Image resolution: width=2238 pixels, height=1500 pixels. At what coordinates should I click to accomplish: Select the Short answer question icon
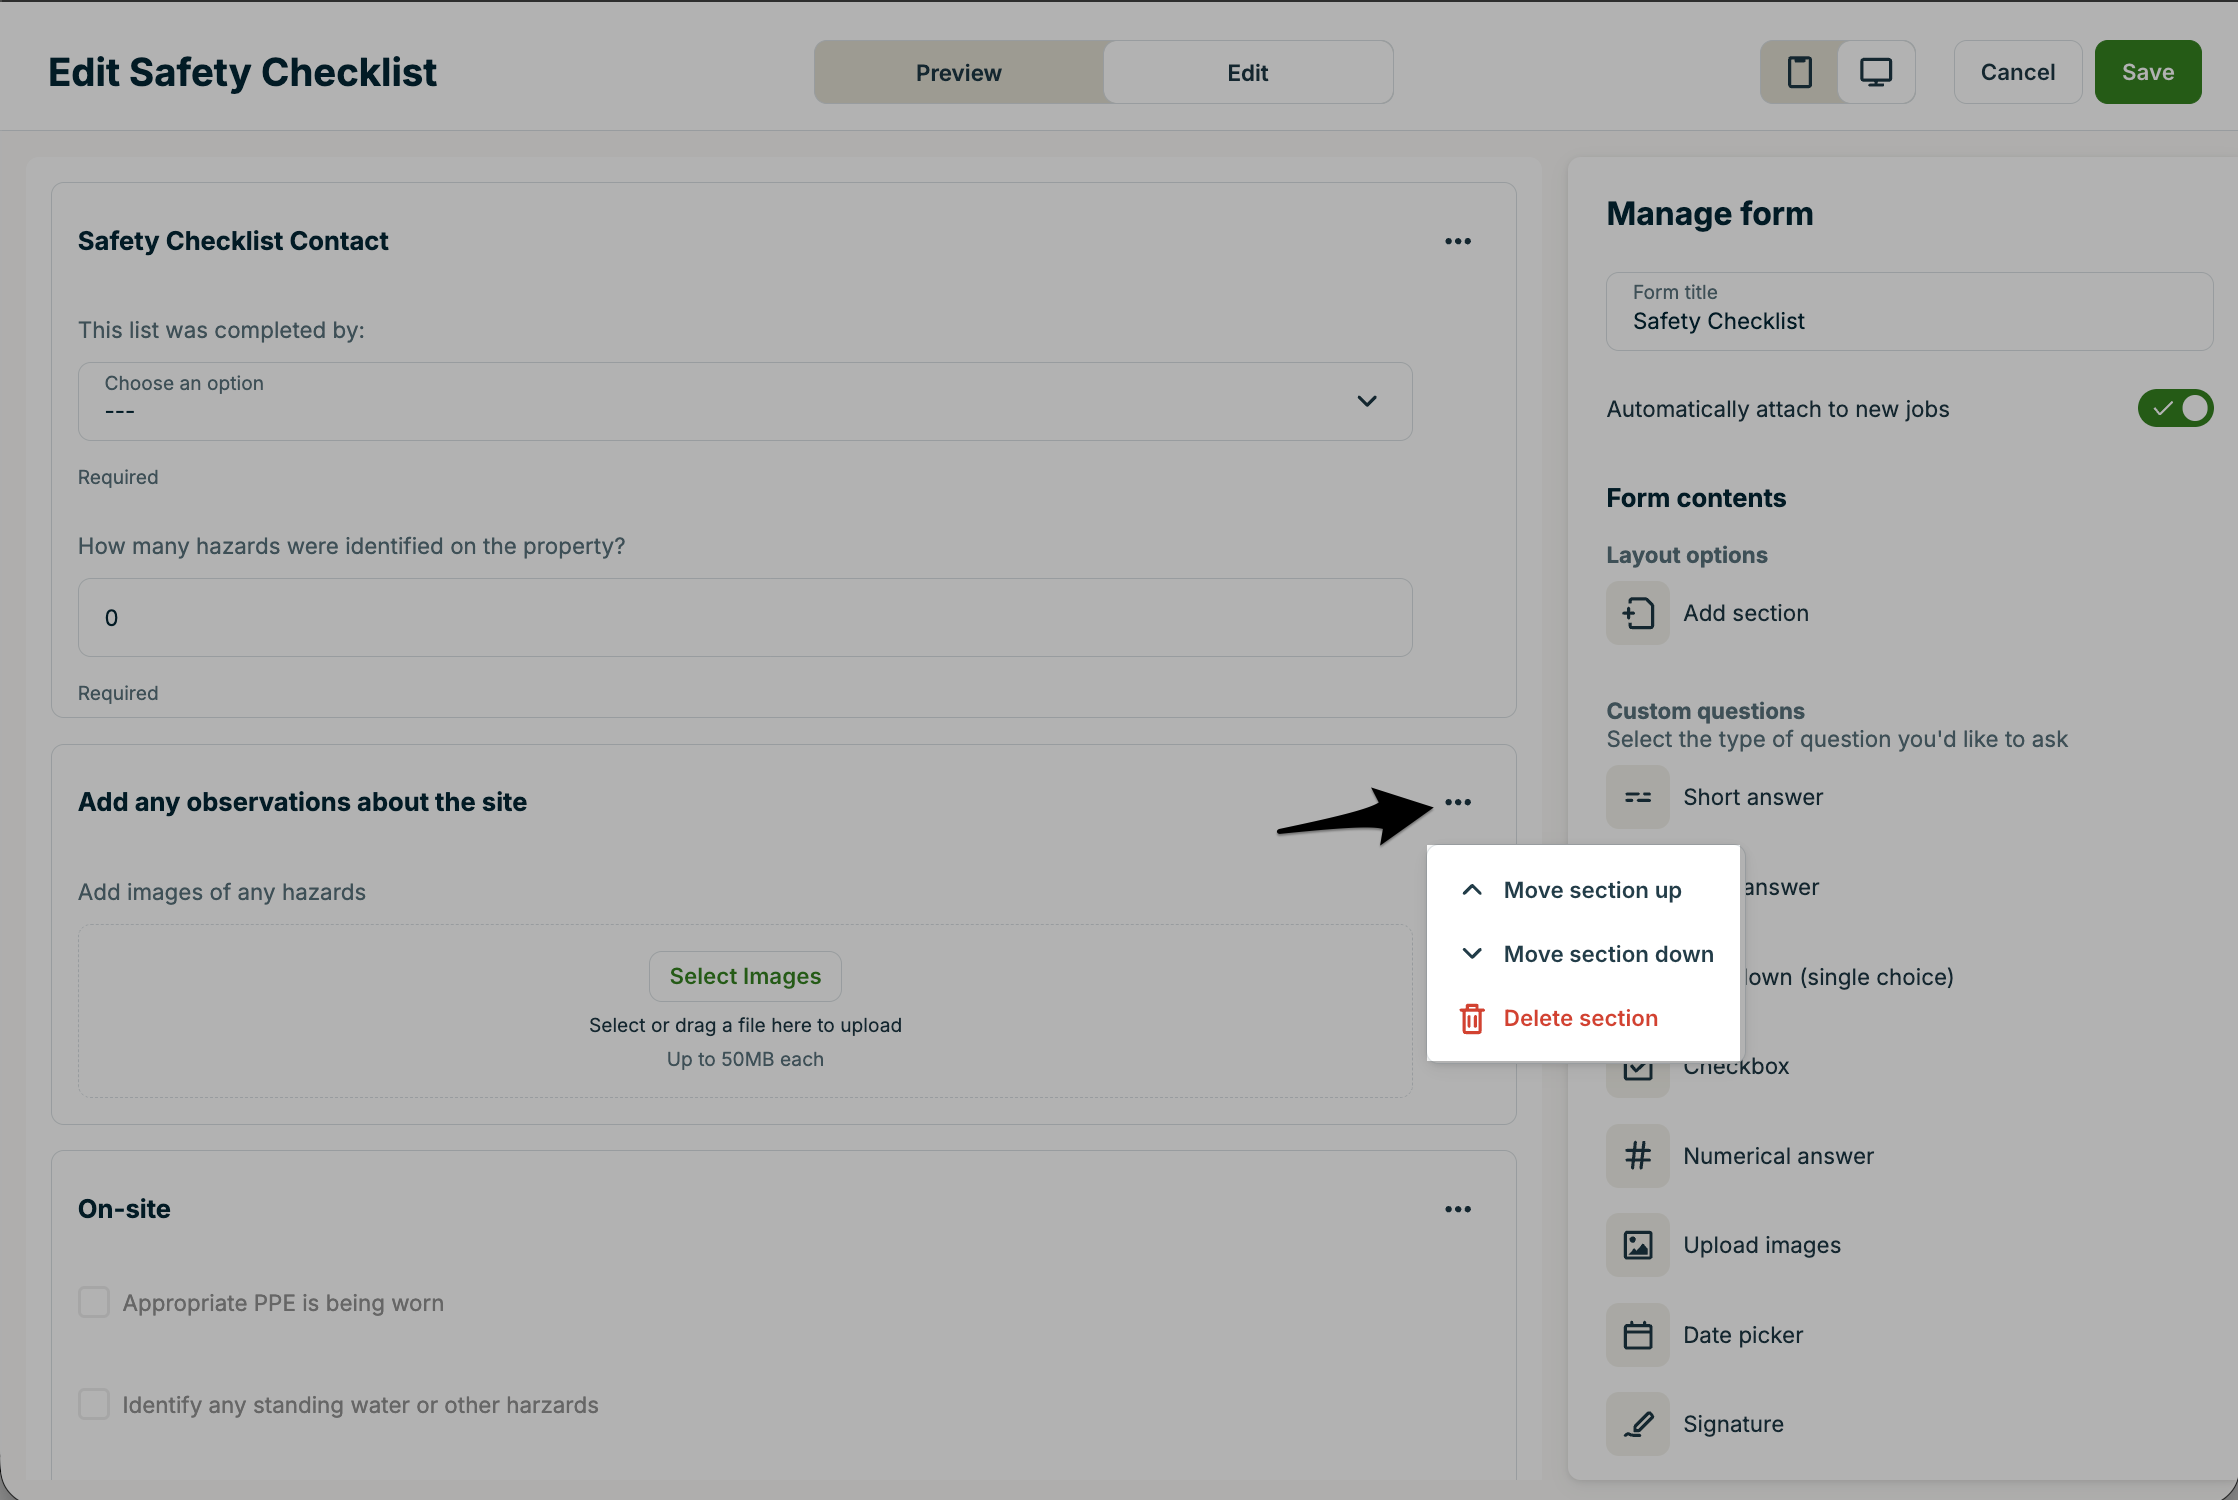(1637, 797)
